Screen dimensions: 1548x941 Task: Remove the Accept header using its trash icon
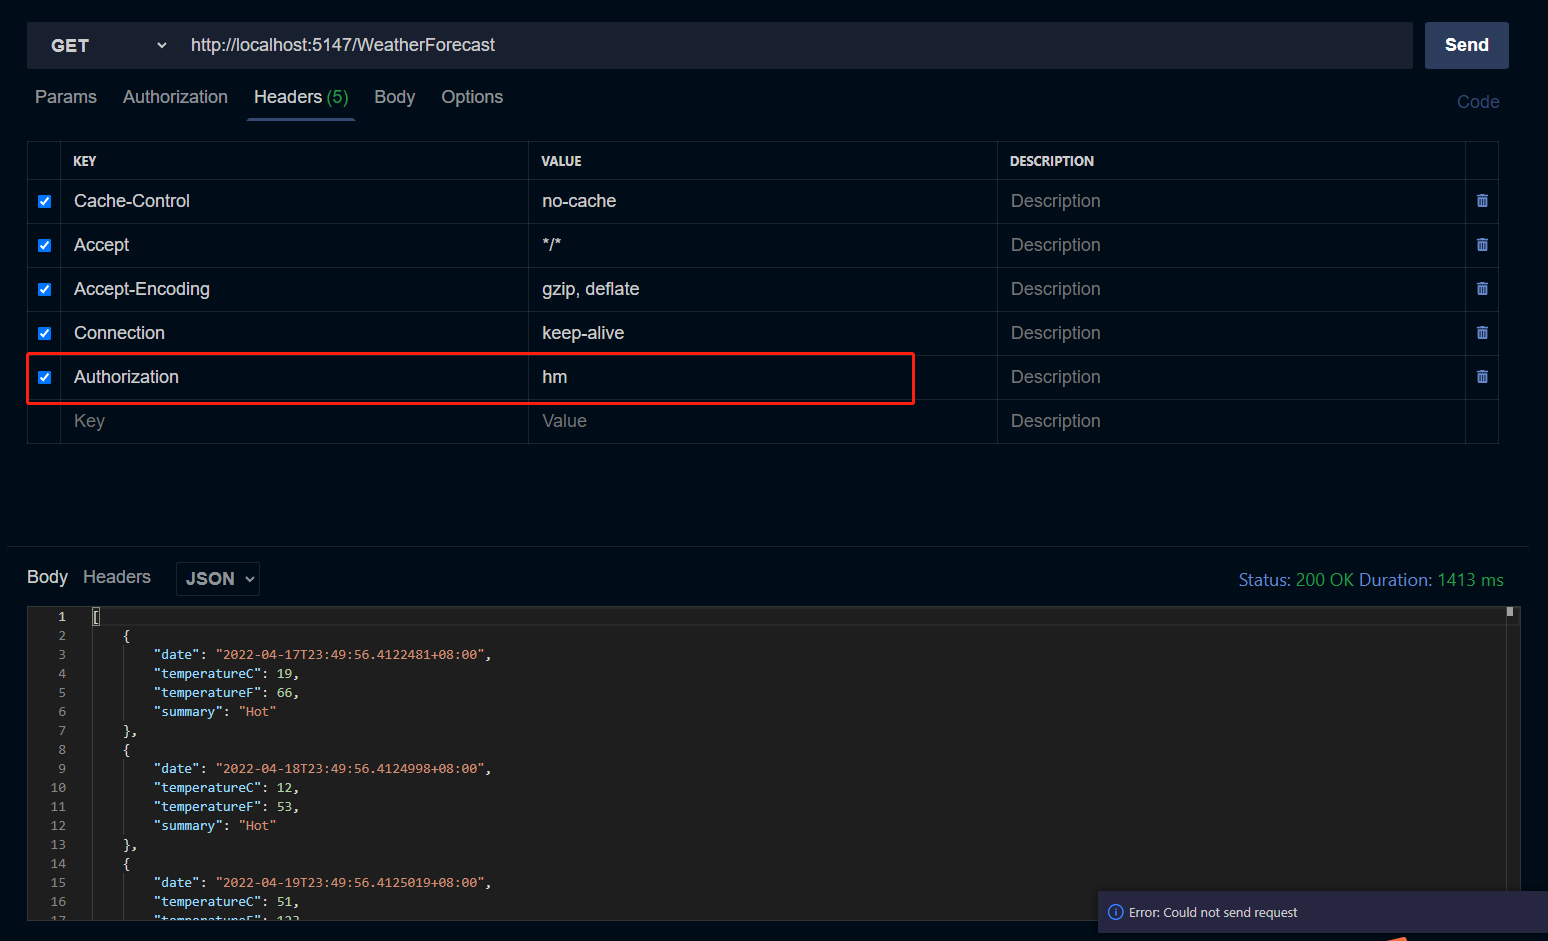click(1481, 245)
